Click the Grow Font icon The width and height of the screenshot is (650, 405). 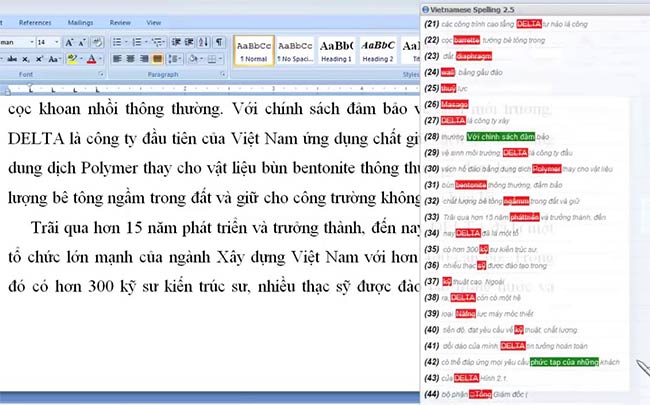[x=69, y=42]
